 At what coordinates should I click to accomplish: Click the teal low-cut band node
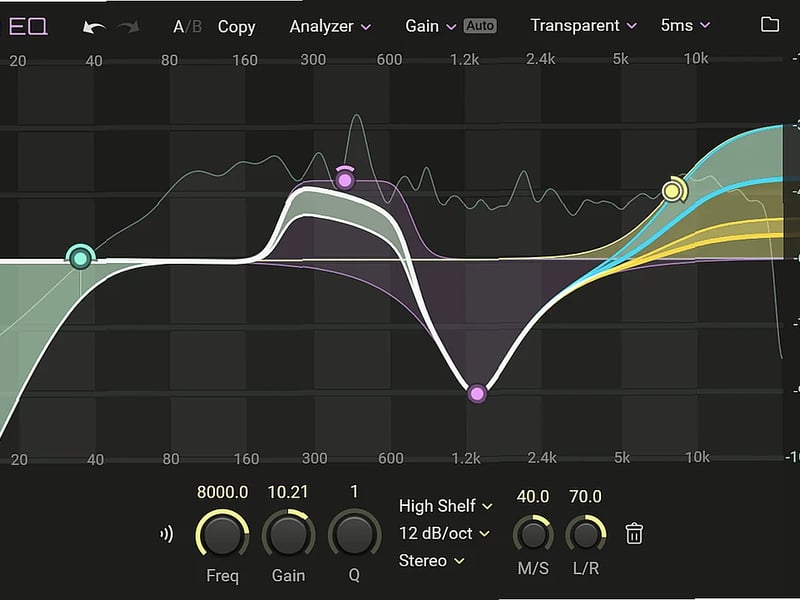[x=80, y=259]
